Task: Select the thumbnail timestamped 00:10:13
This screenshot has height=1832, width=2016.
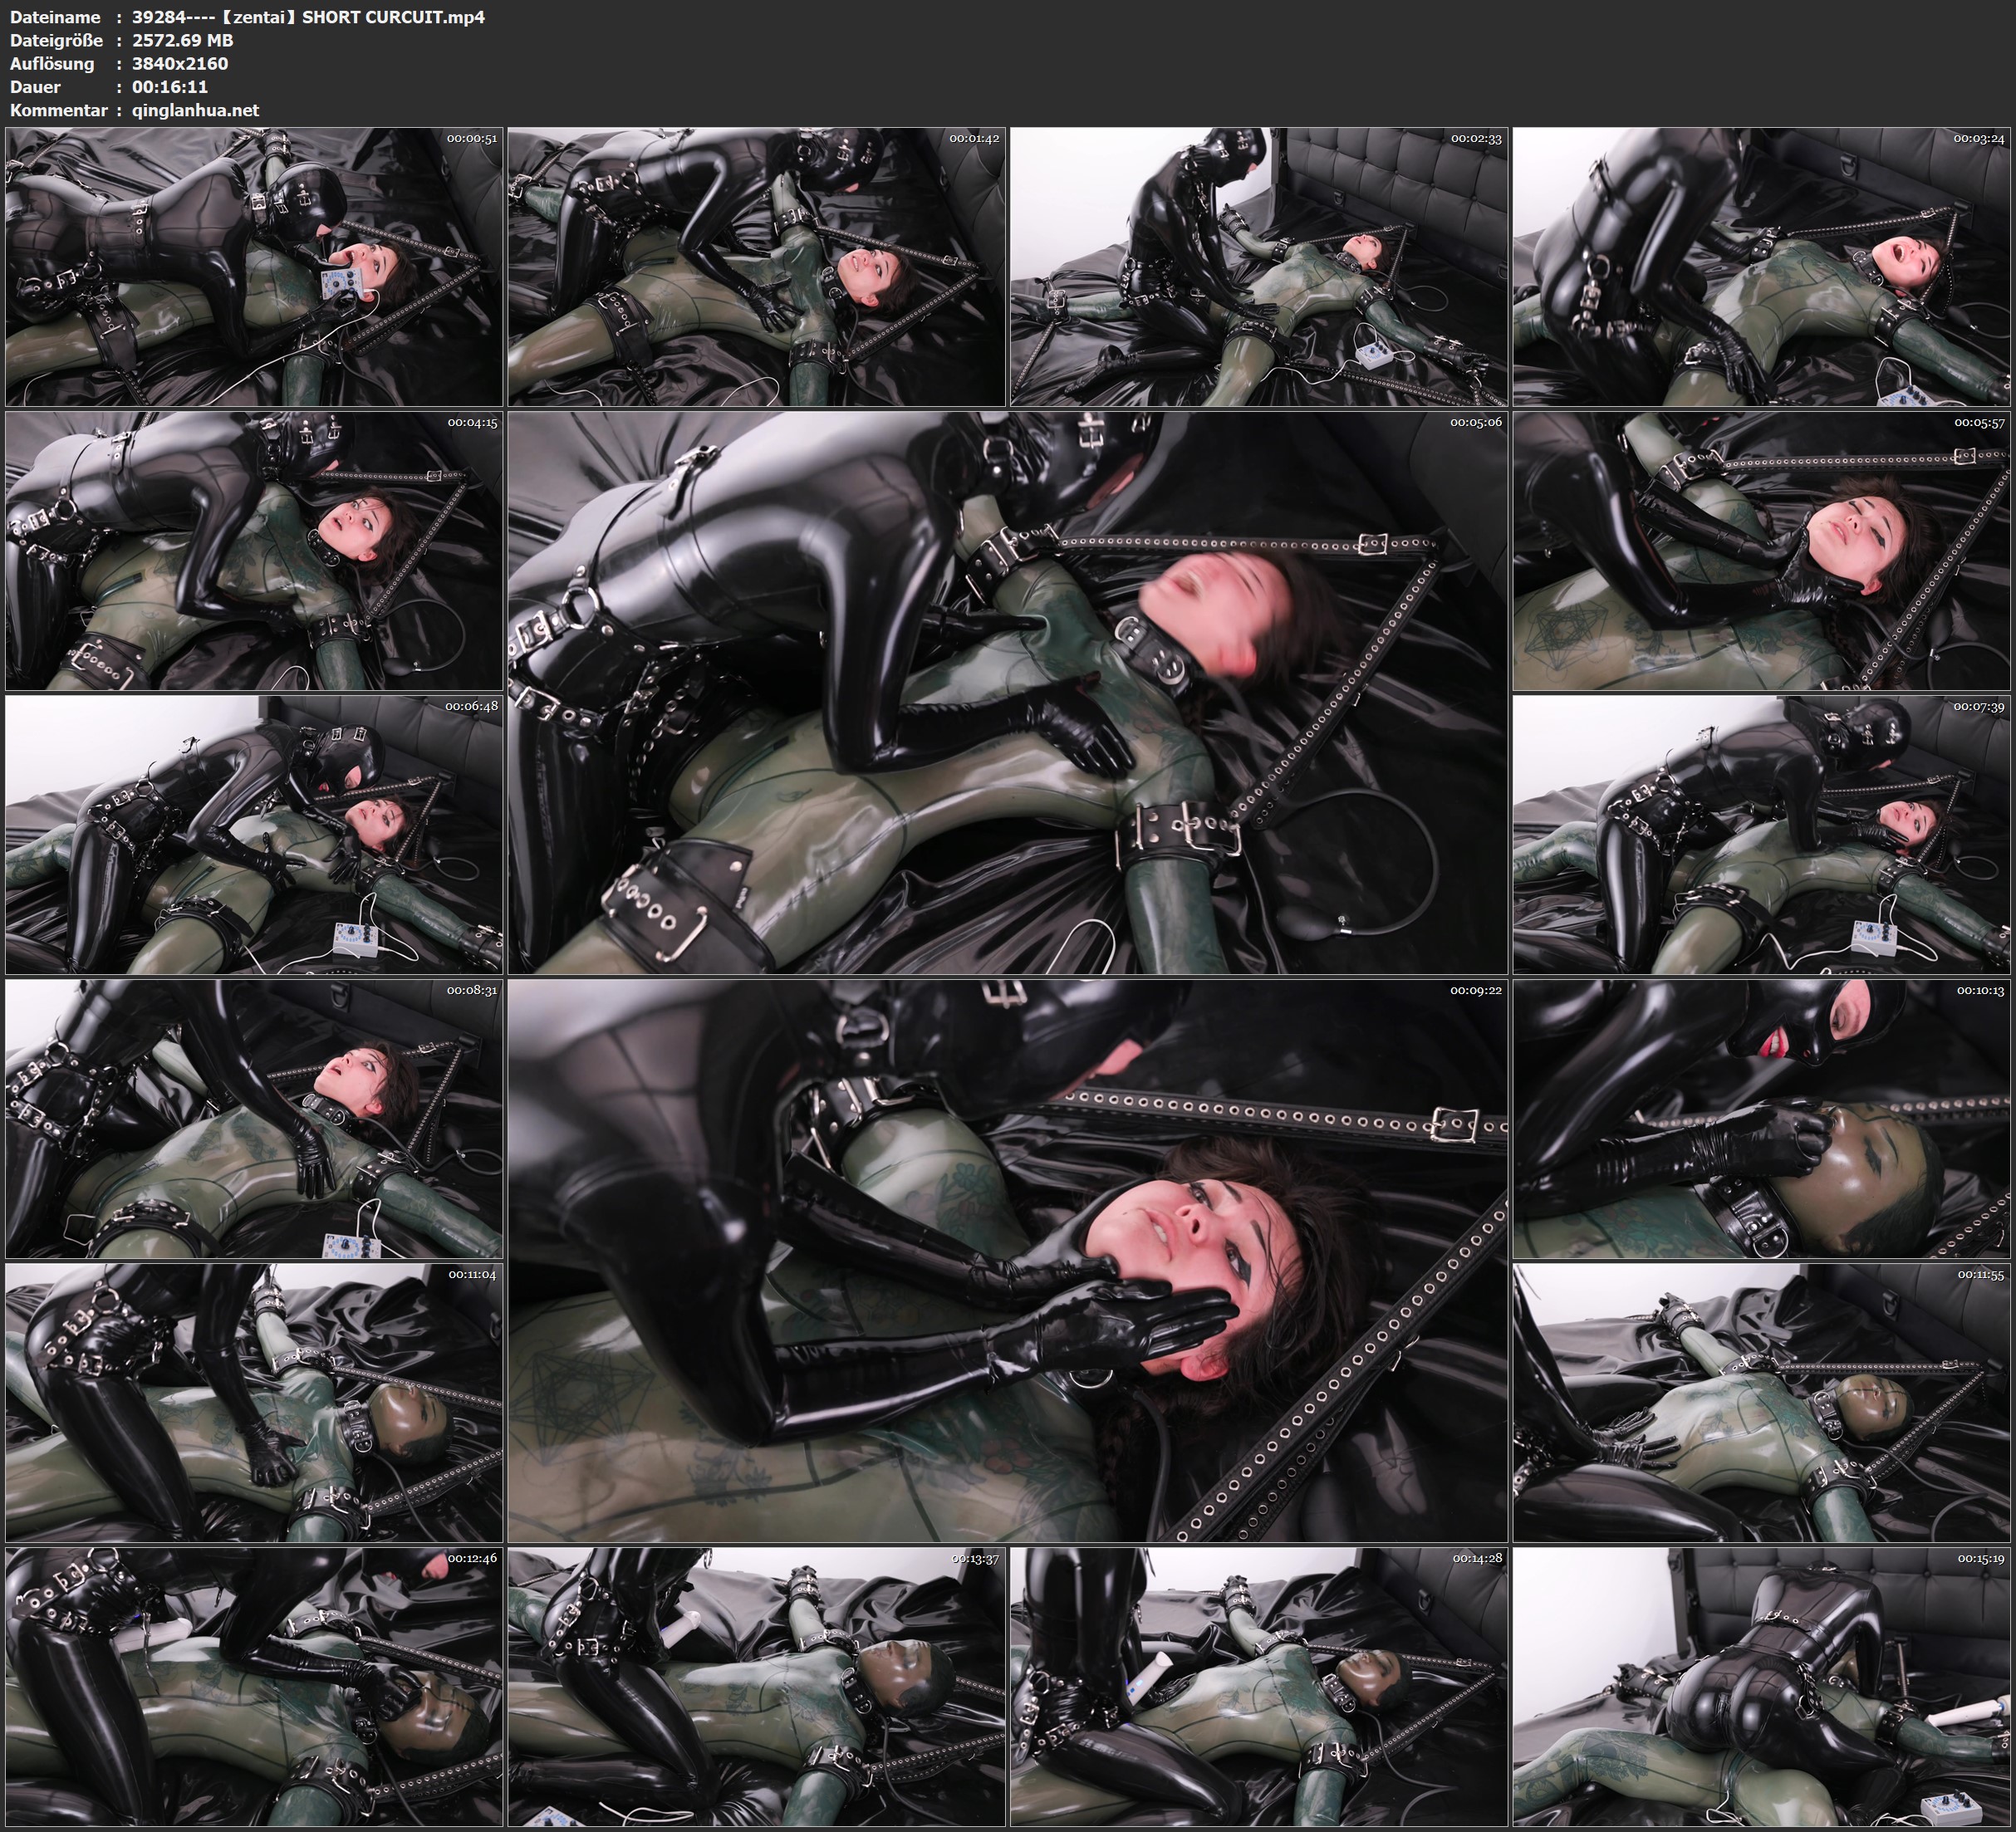Action: (1761, 1118)
